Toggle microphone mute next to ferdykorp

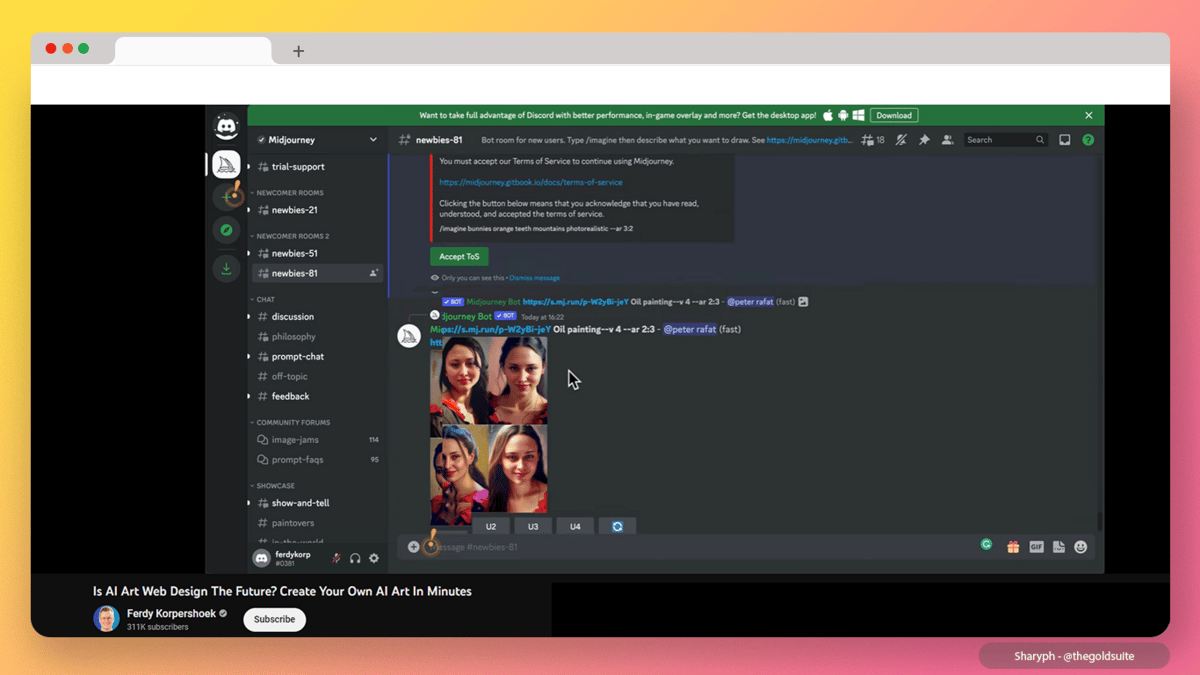tap(336, 559)
